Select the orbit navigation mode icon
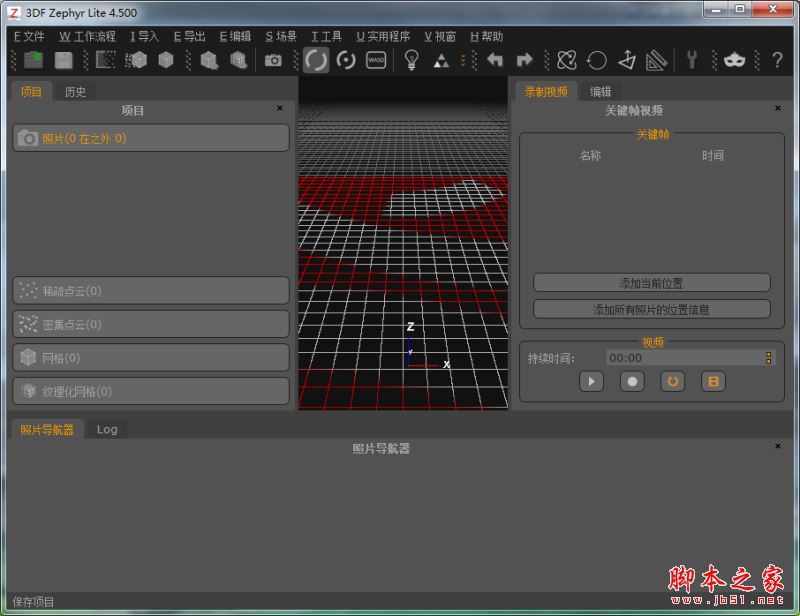Viewport: 800px width, 616px height. click(x=316, y=60)
